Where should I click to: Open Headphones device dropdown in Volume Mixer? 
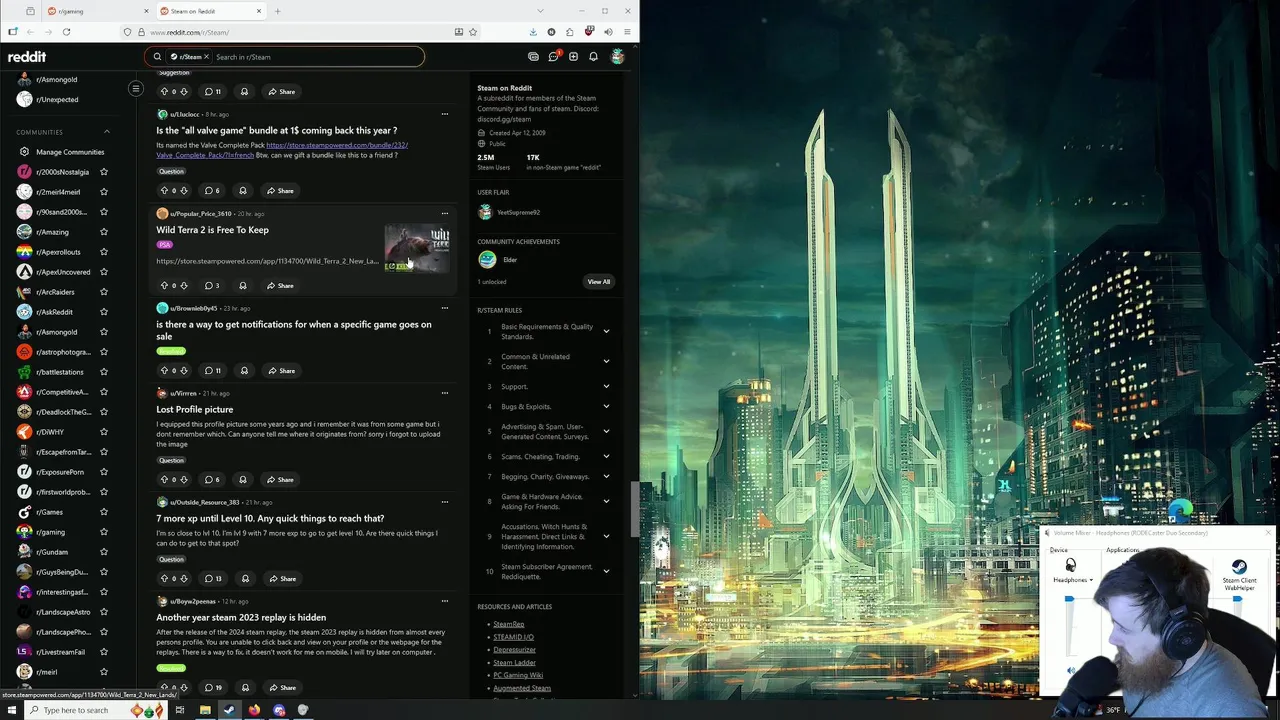(x=1073, y=580)
